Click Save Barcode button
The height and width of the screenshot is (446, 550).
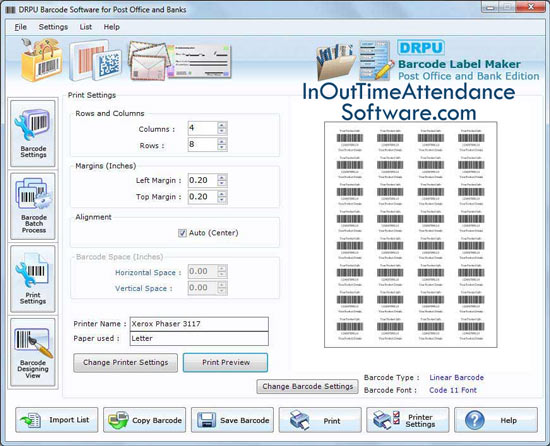(232, 420)
